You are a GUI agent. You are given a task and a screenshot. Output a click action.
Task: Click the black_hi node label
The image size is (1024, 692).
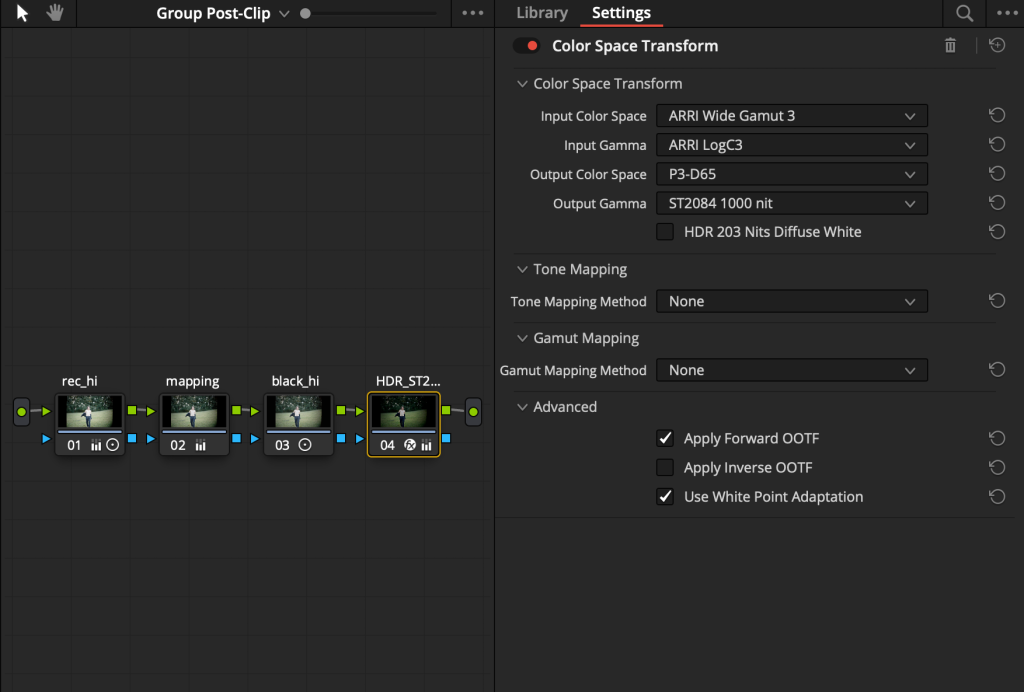[295, 381]
